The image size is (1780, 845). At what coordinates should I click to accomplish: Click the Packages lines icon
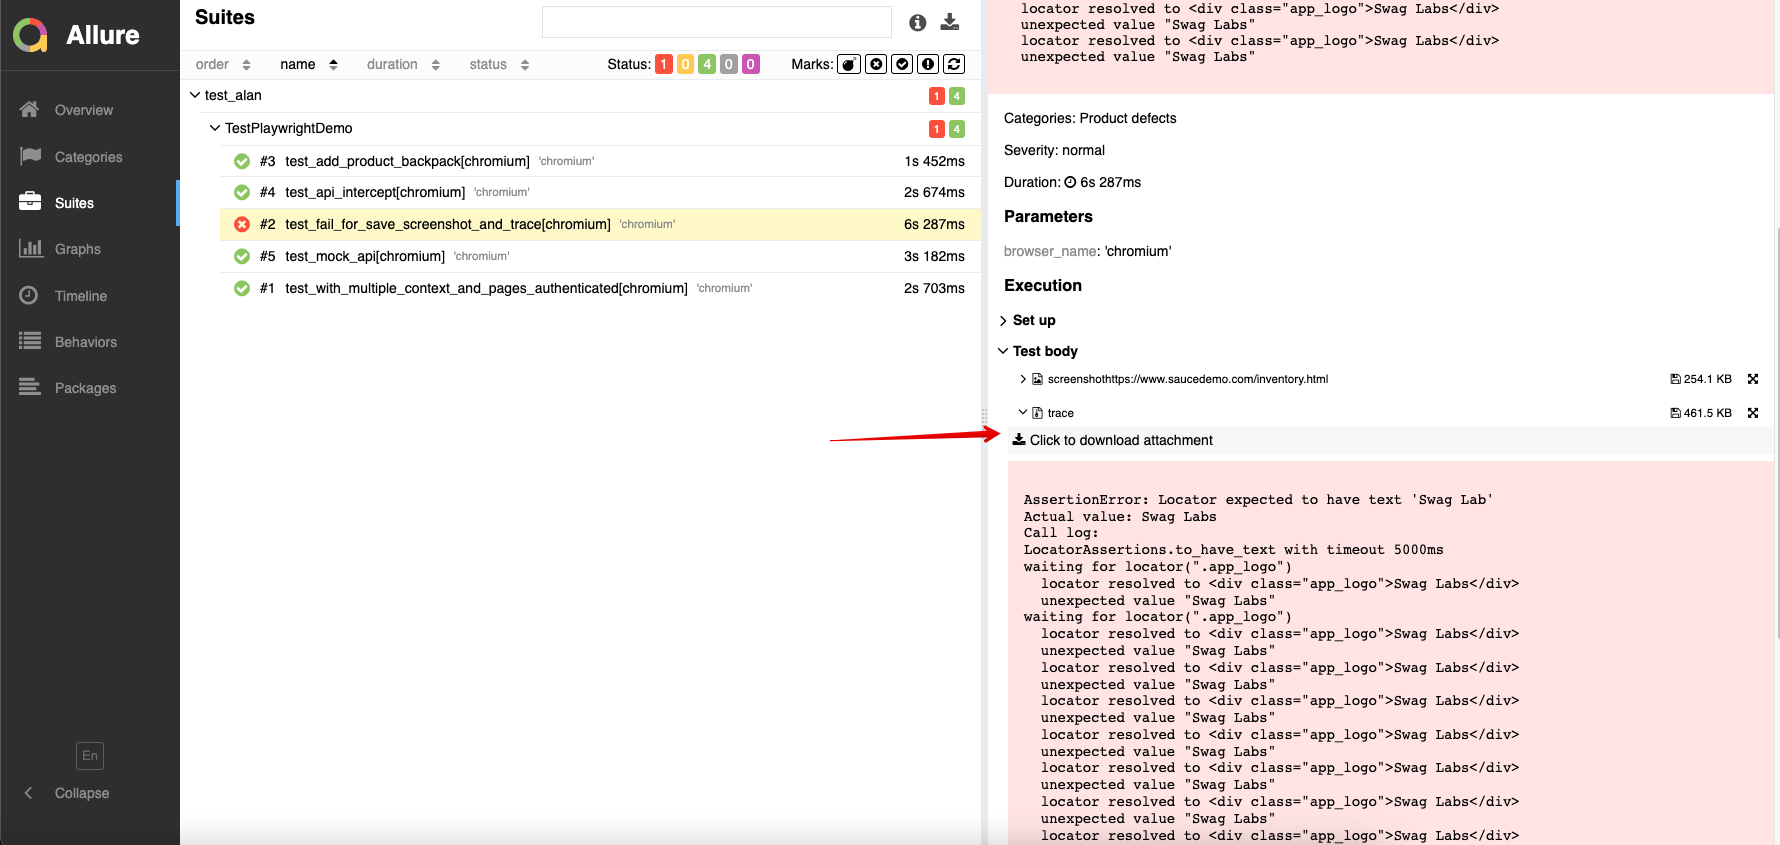[30, 387]
